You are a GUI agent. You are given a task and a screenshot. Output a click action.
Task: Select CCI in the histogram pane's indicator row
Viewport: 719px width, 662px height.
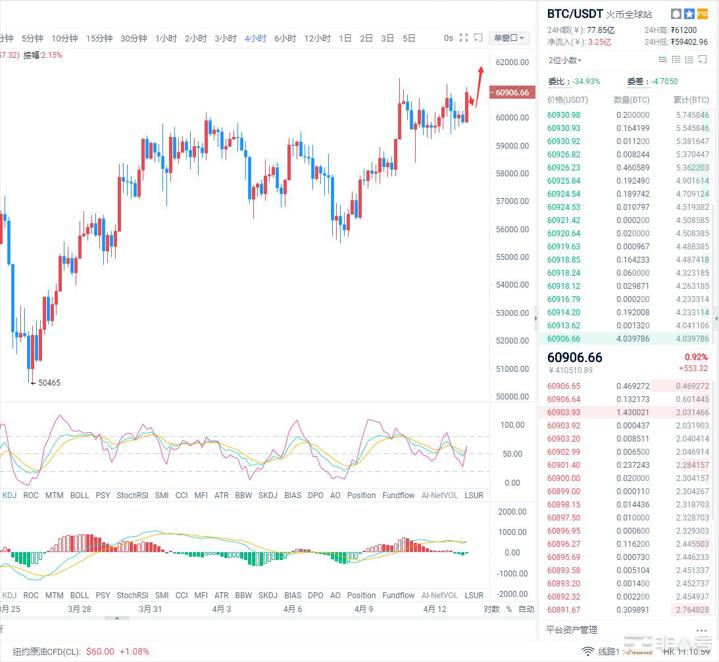[182, 595]
